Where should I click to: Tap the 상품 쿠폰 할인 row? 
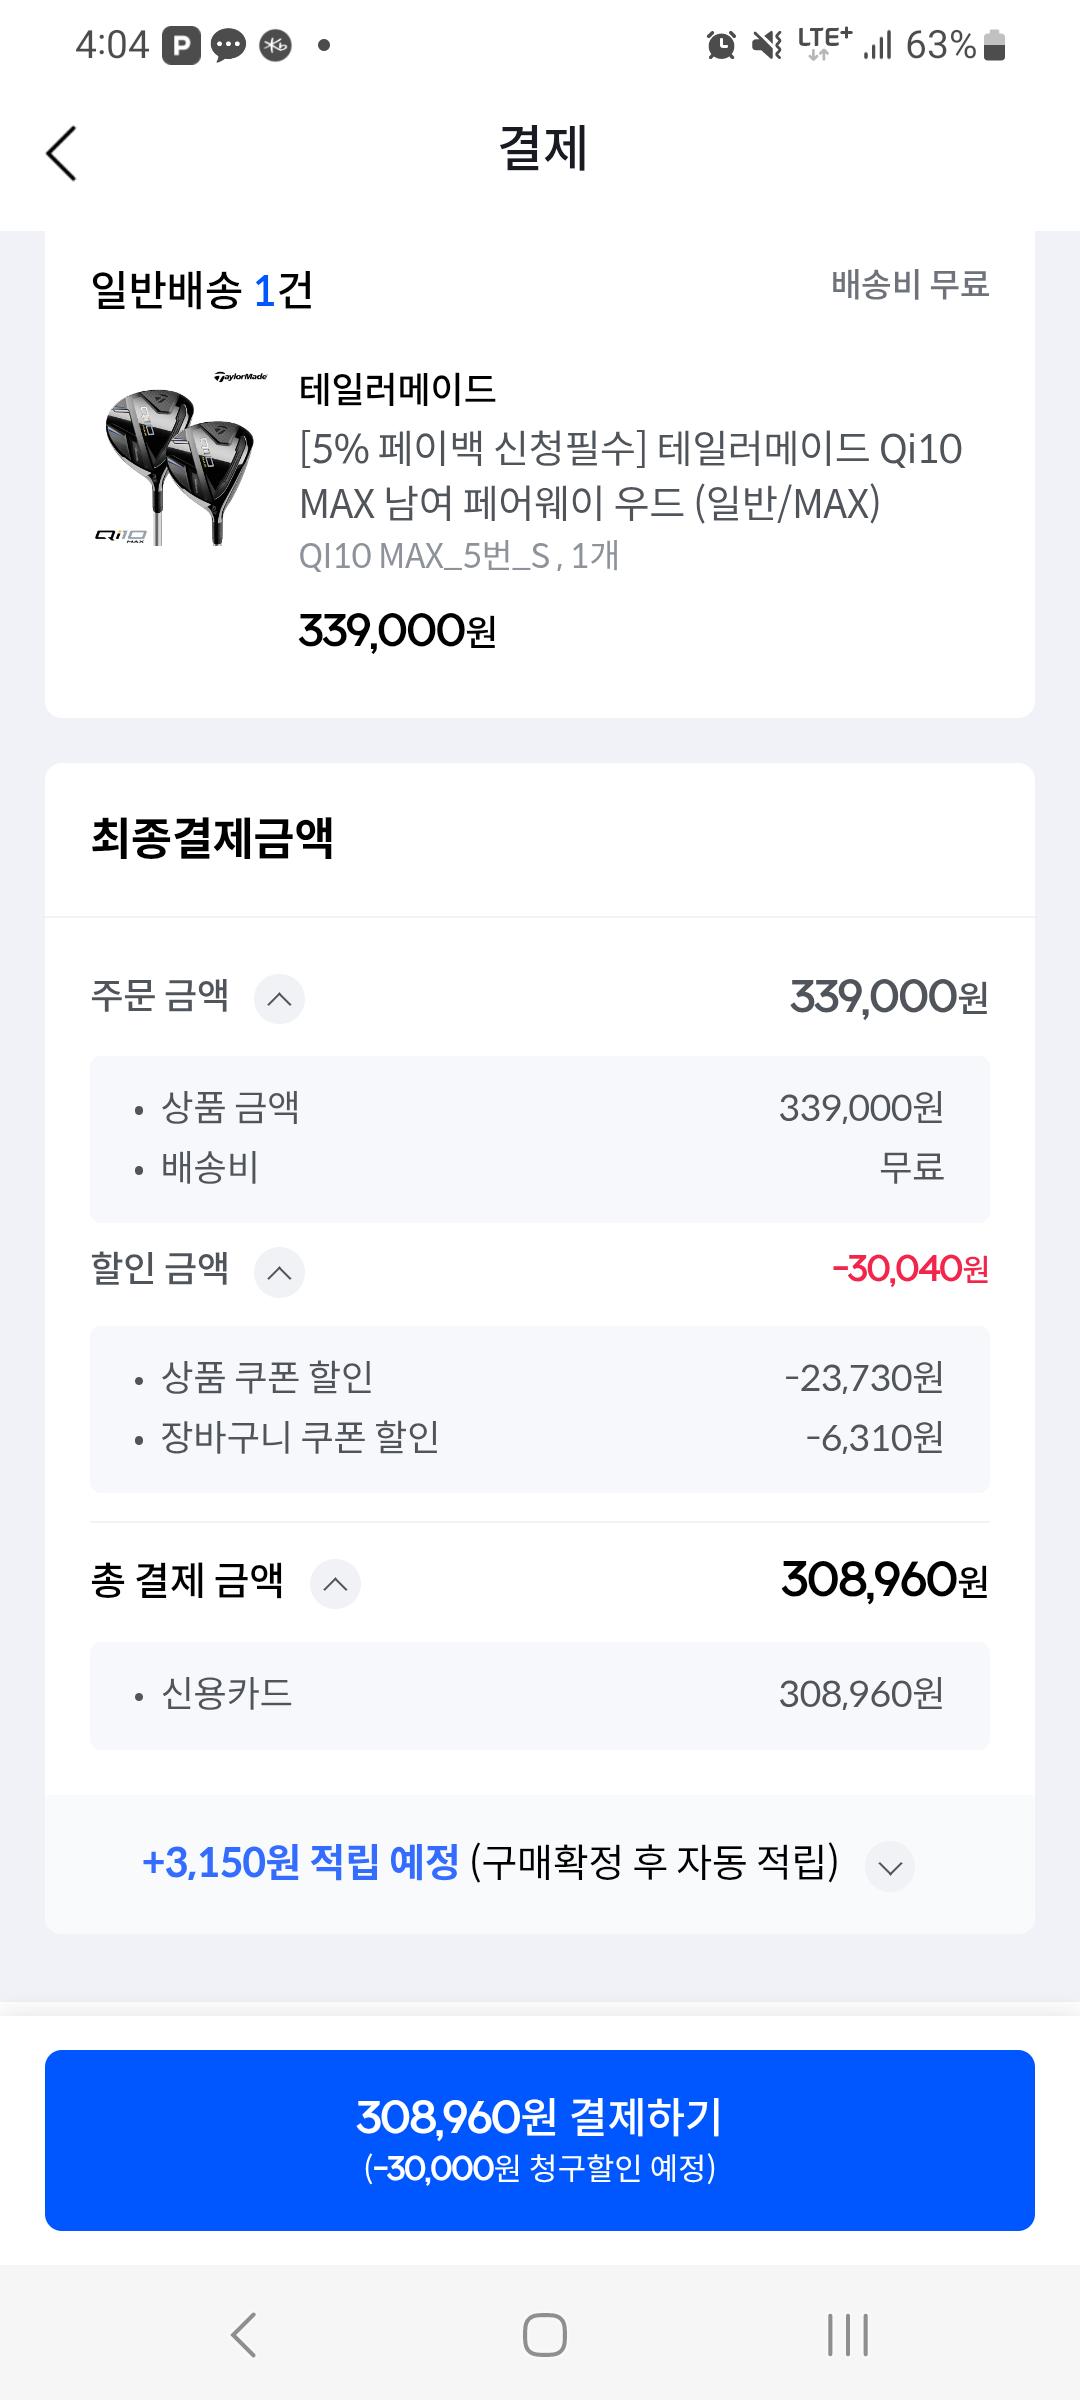(540, 1378)
